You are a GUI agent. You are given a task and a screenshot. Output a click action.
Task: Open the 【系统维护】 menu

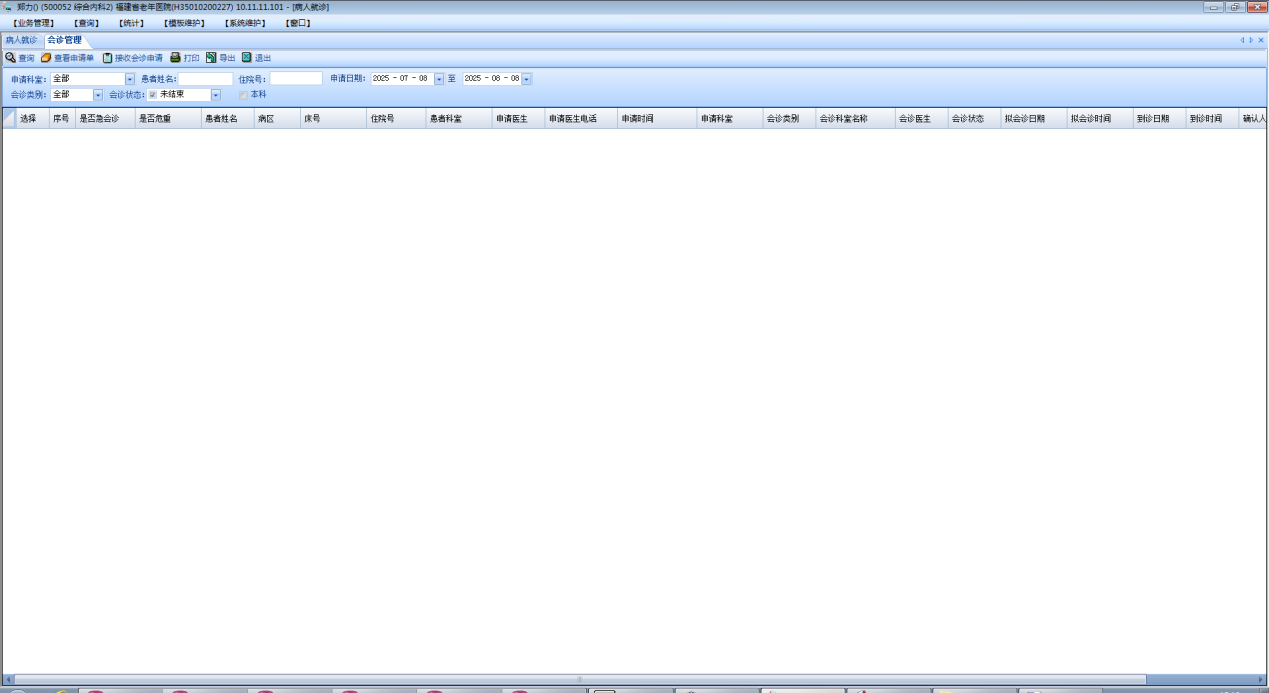click(245, 23)
